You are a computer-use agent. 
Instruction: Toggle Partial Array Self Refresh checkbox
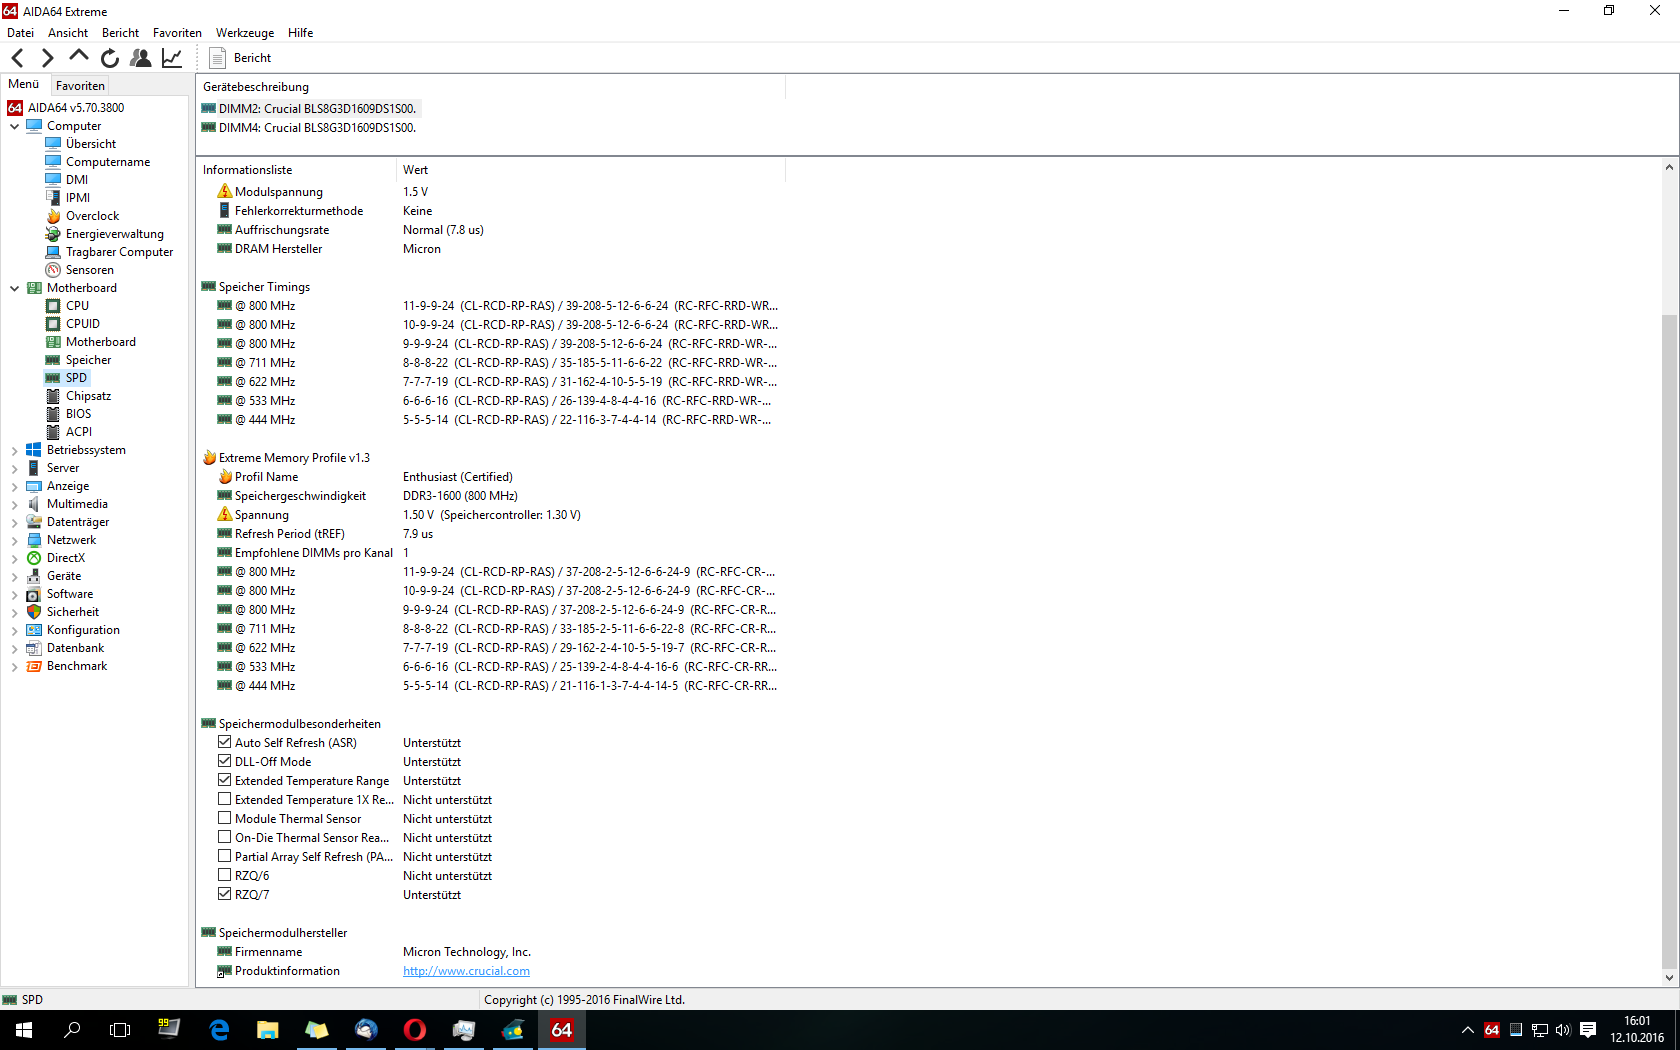pos(225,856)
